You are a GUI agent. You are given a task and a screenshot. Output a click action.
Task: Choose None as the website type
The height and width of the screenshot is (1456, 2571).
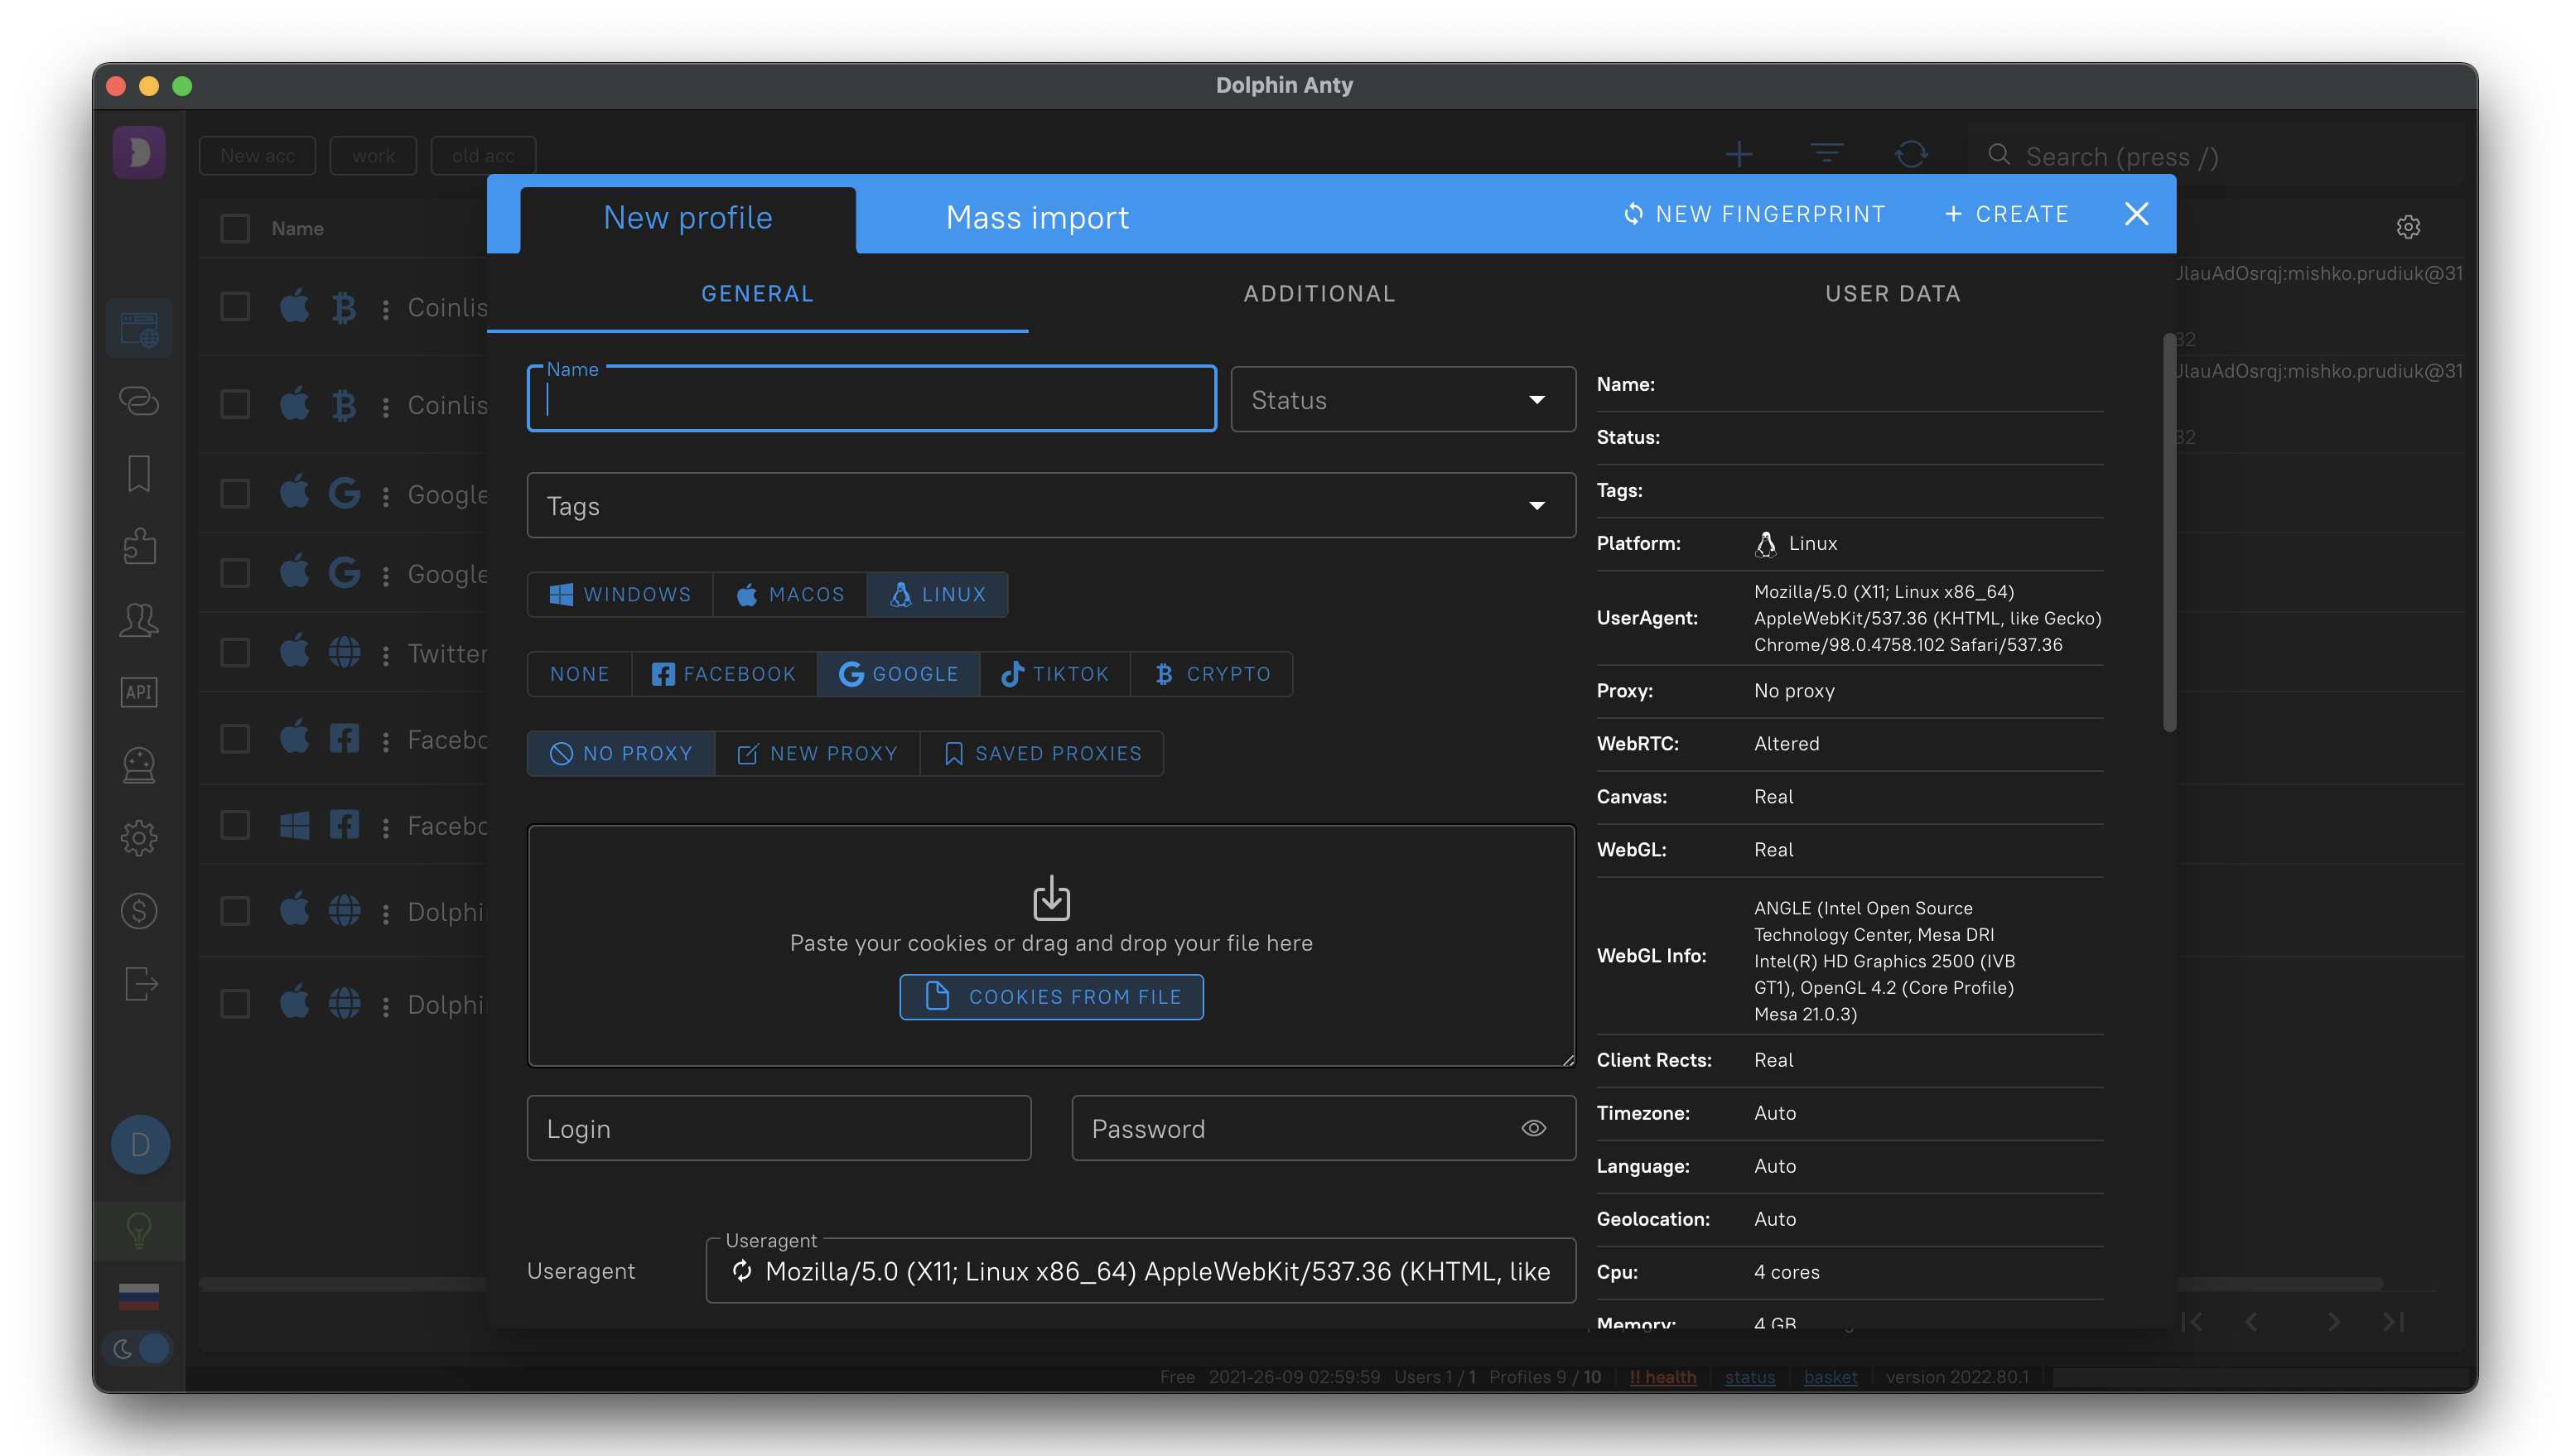(x=579, y=674)
